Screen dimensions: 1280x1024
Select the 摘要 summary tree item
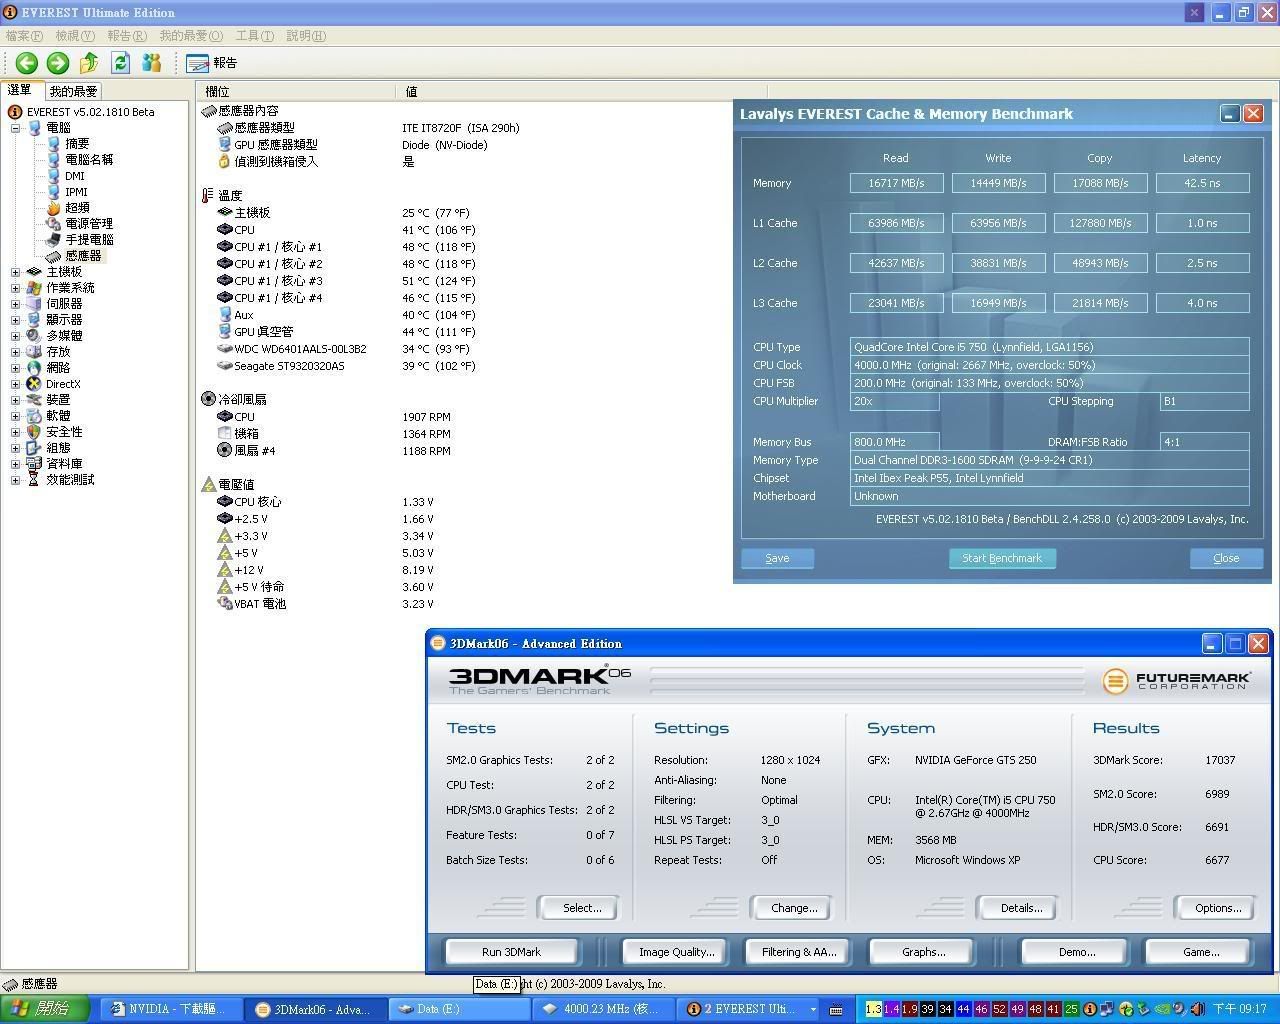point(77,144)
